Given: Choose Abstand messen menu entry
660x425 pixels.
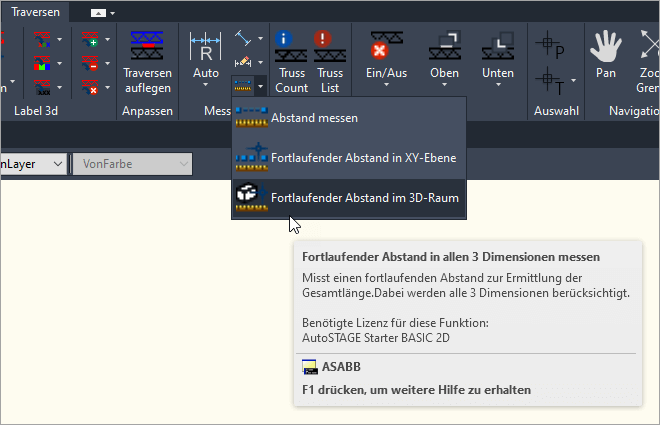Looking at the screenshot, I should pyautogui.click(x=349, y=118).
